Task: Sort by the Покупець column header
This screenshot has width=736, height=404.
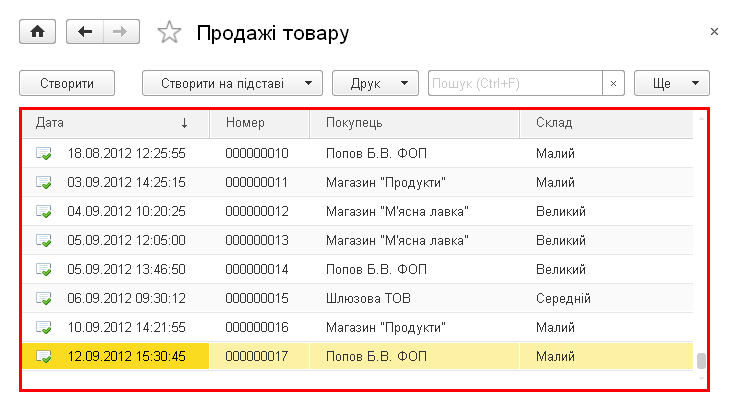Action: pos(414,123)
